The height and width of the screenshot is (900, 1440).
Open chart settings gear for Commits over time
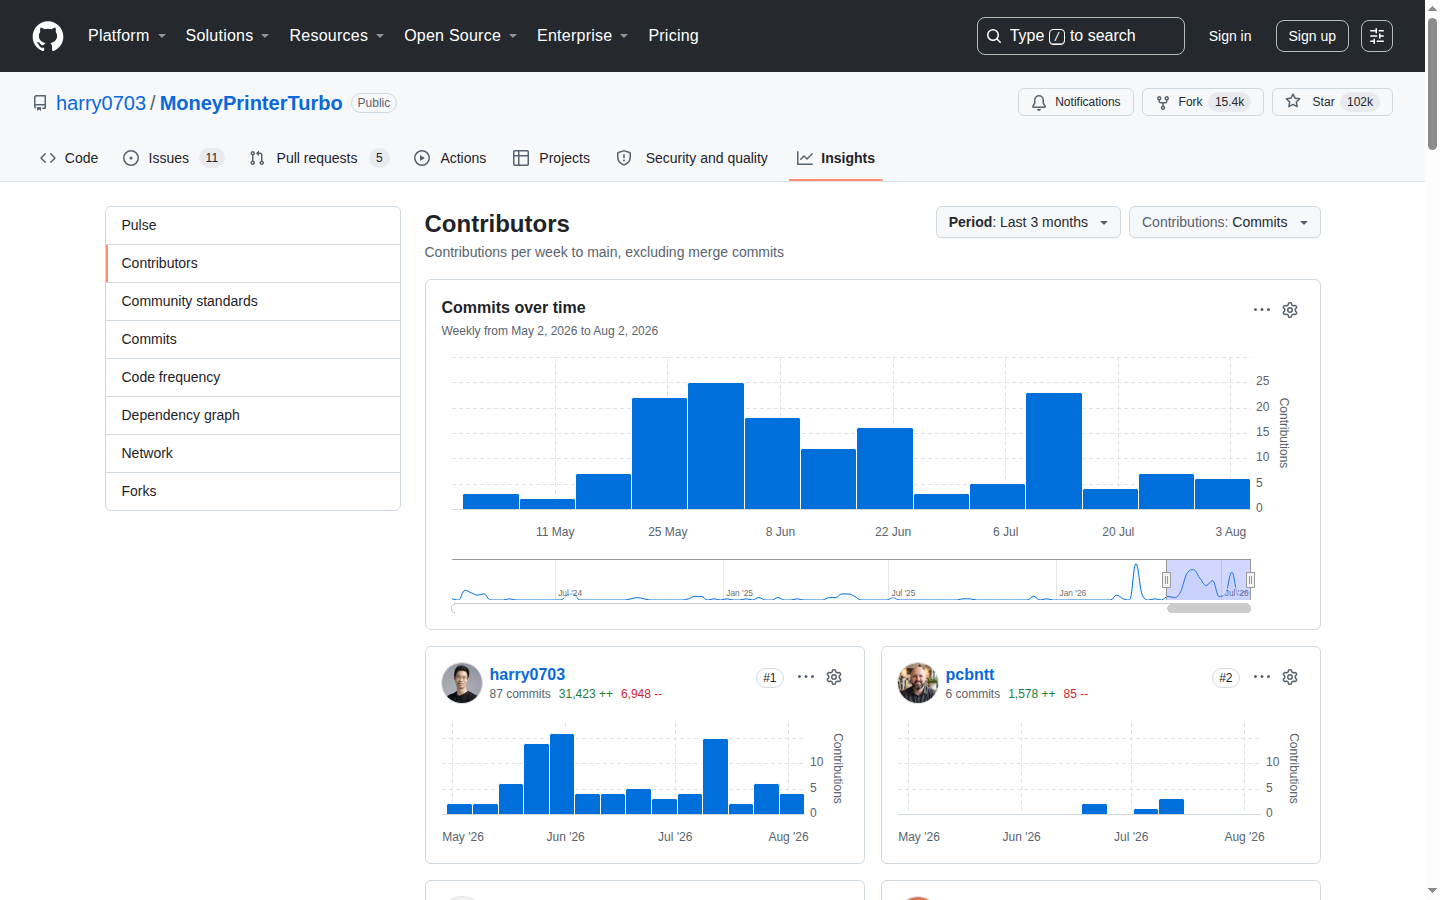pyautogui.click(x=1290, y=310)
